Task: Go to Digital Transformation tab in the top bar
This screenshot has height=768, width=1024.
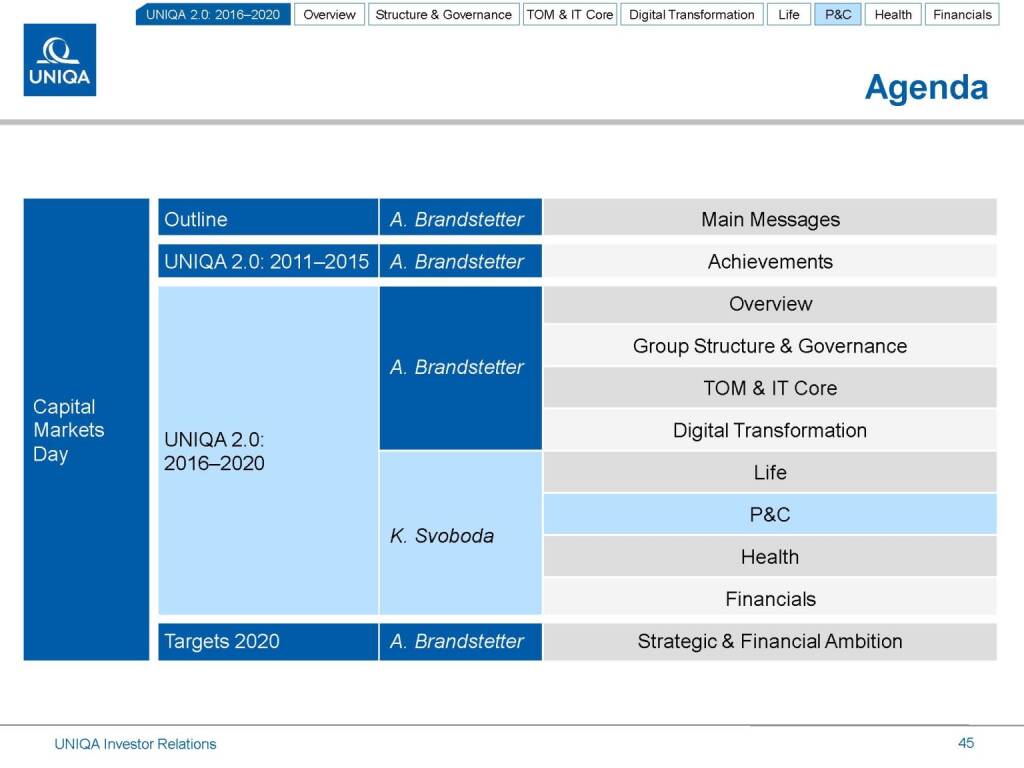Action: pyautogui.click(x=691, y=15)
